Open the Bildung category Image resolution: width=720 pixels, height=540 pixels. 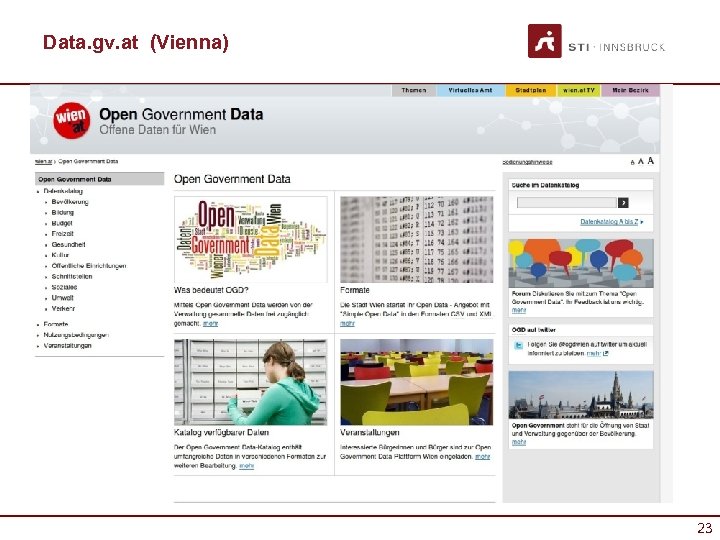tap(62, 212)
